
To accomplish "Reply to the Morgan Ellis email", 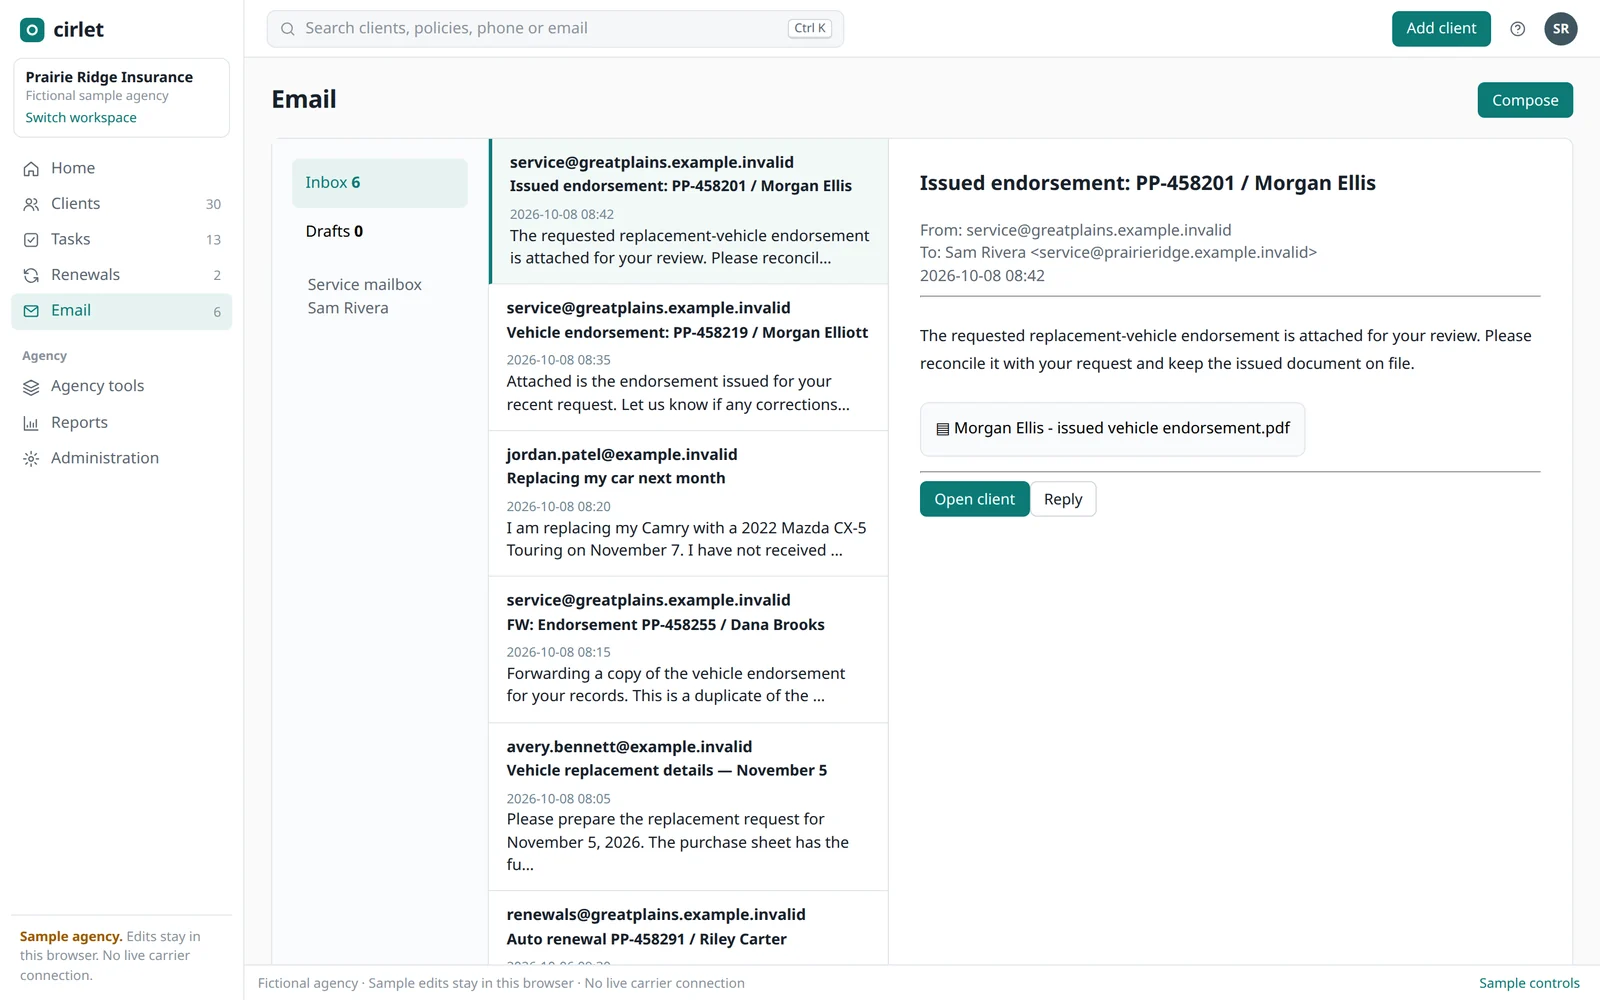I will point(1063,499).
